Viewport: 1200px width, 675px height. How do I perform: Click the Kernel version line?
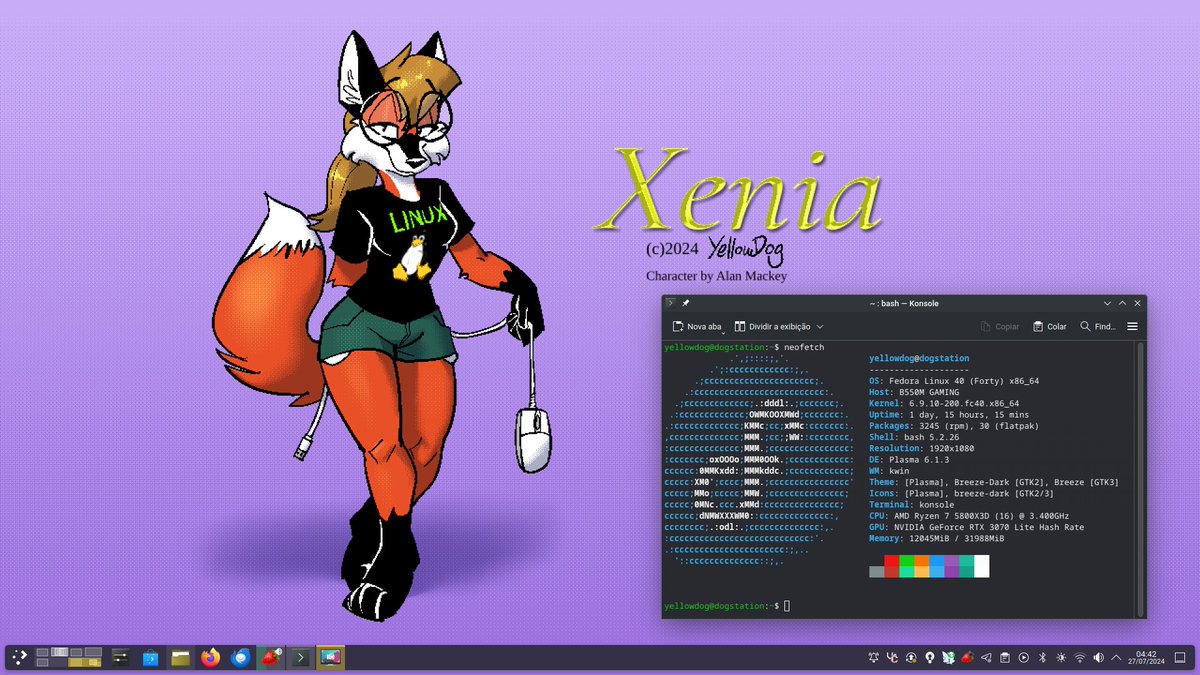[x=944, y=403]
